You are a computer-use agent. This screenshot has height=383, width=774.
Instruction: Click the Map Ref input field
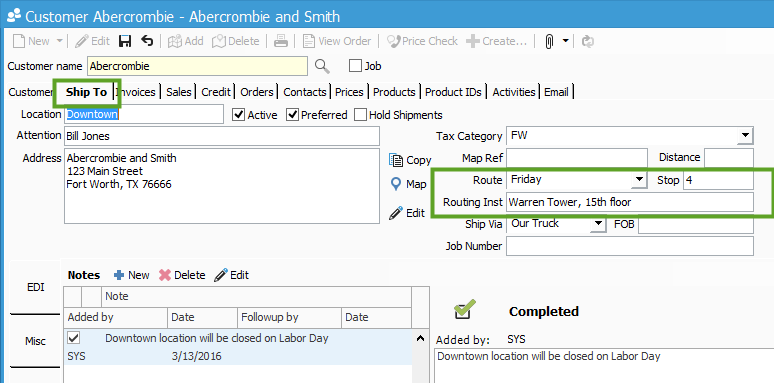click(x=577, y=158)
